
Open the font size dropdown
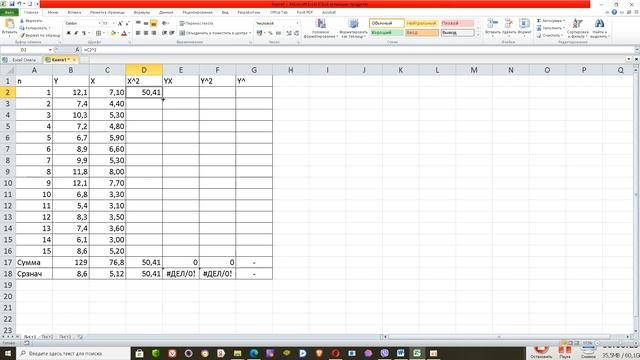click(113, 24)
